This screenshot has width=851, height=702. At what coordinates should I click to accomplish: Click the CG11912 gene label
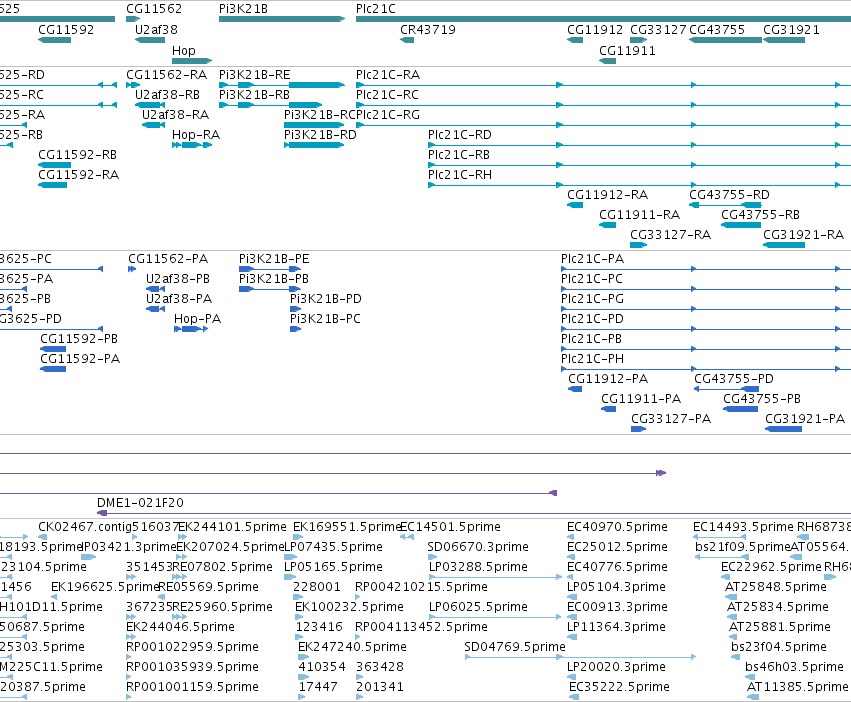(x=595, y=29)
